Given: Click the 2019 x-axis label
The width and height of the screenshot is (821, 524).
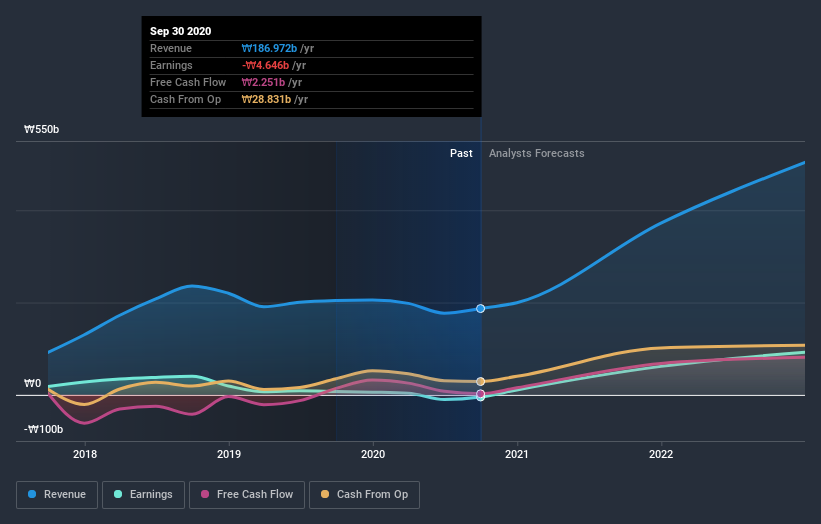Looking at the screenshot, I should pyautogui.click(x=229, y=454).
